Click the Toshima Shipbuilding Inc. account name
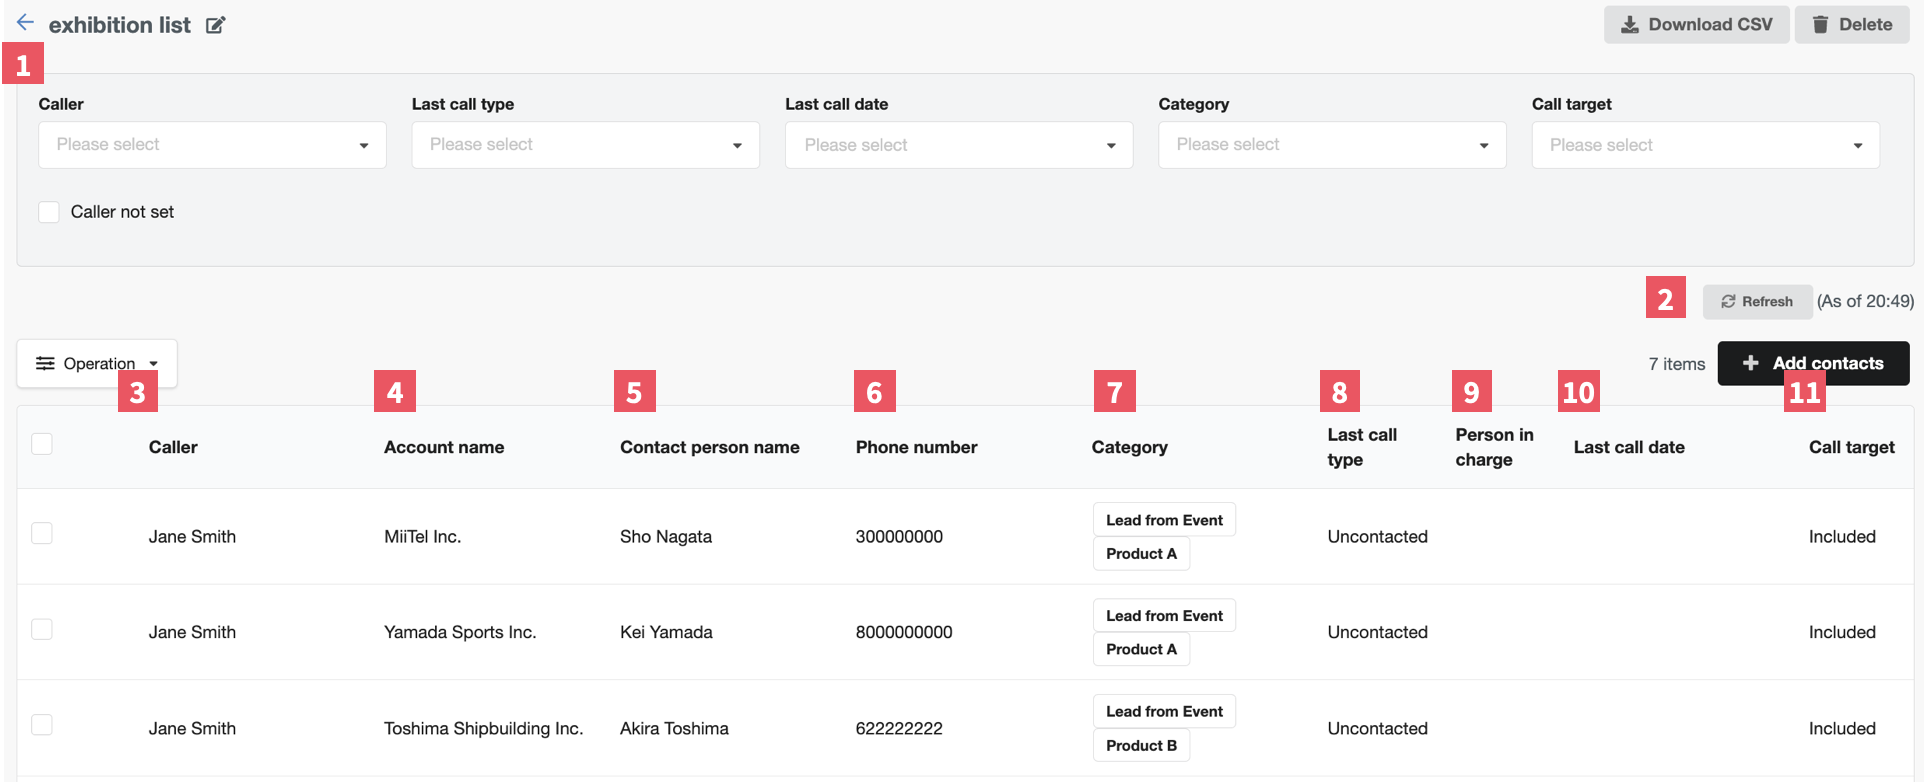The width and height of the screenshot is (1924, 782). [483, 728]
